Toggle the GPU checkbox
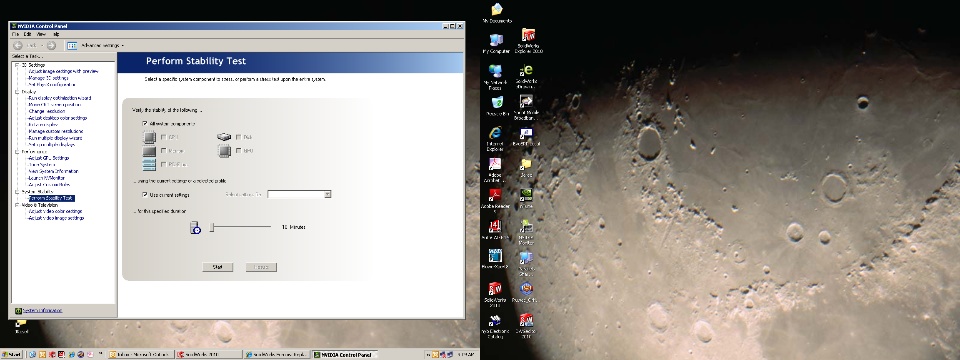Viewport: 960px width, 360px height. 238,151
